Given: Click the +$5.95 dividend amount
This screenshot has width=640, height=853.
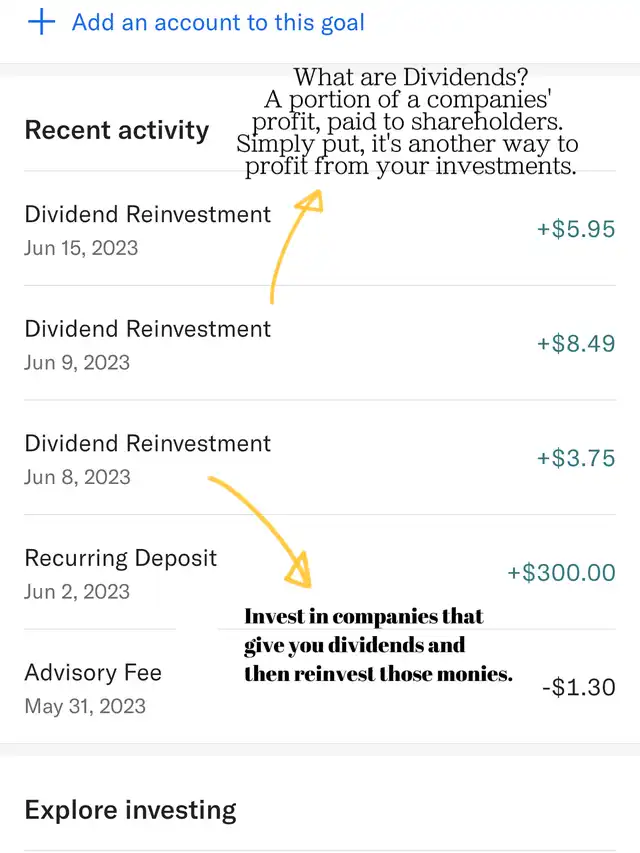Looking at the screenshot, I should click(575, 229).
